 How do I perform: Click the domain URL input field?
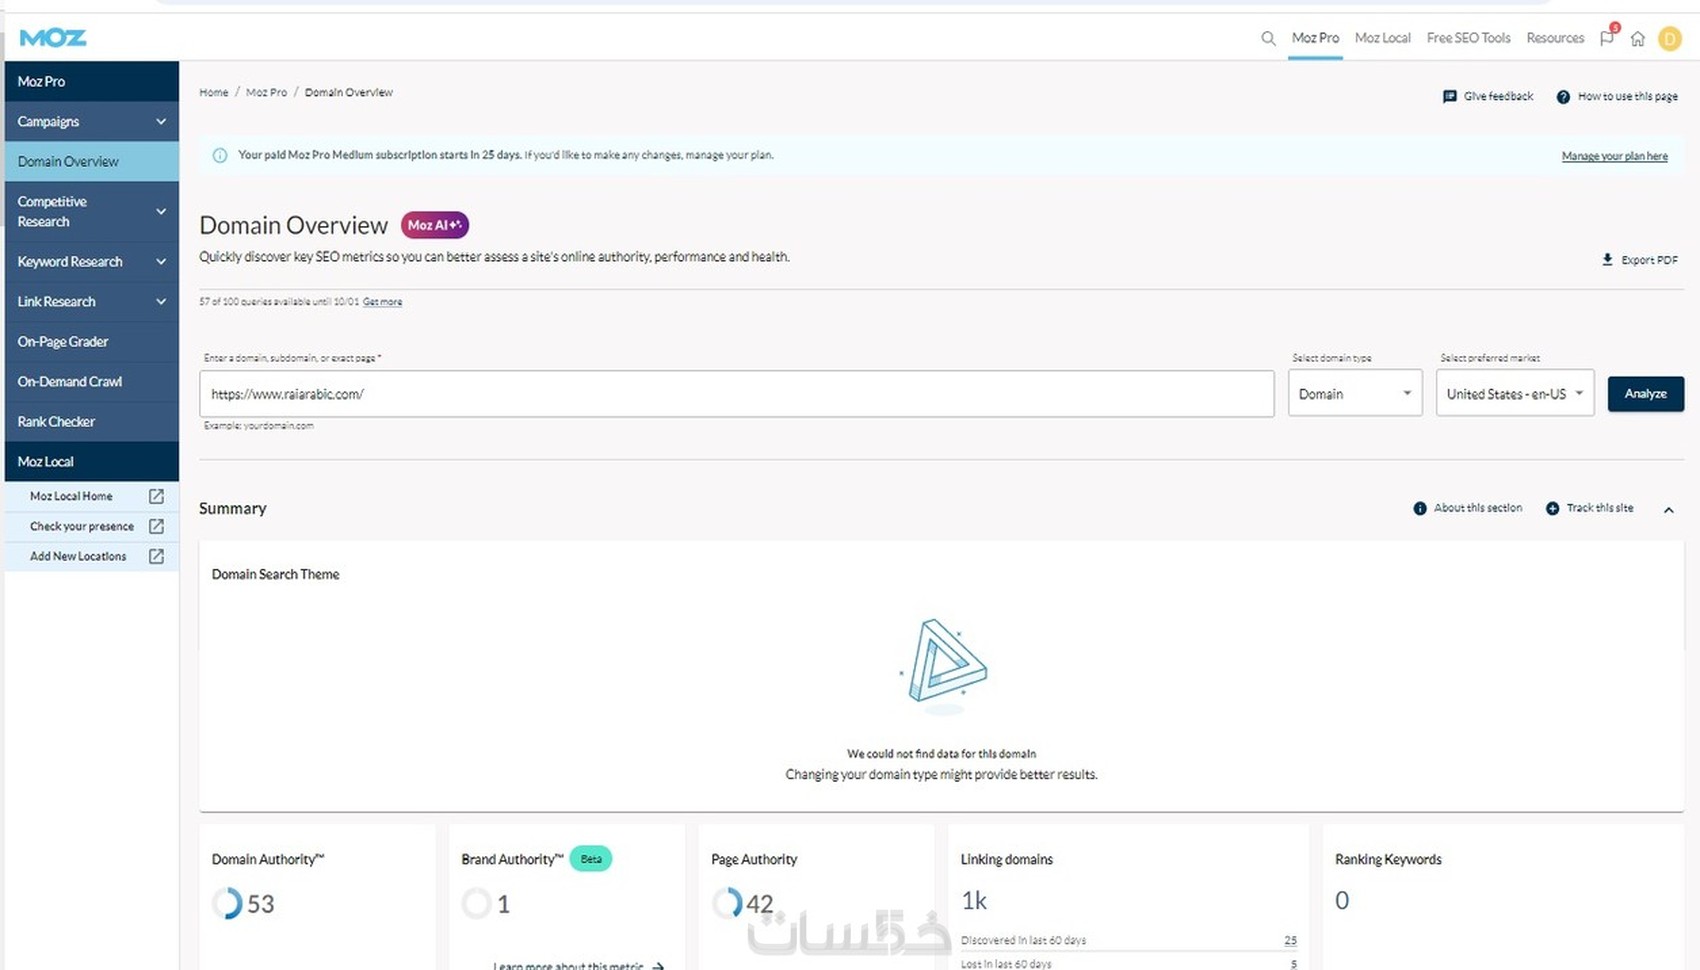[x=736, y=394]
